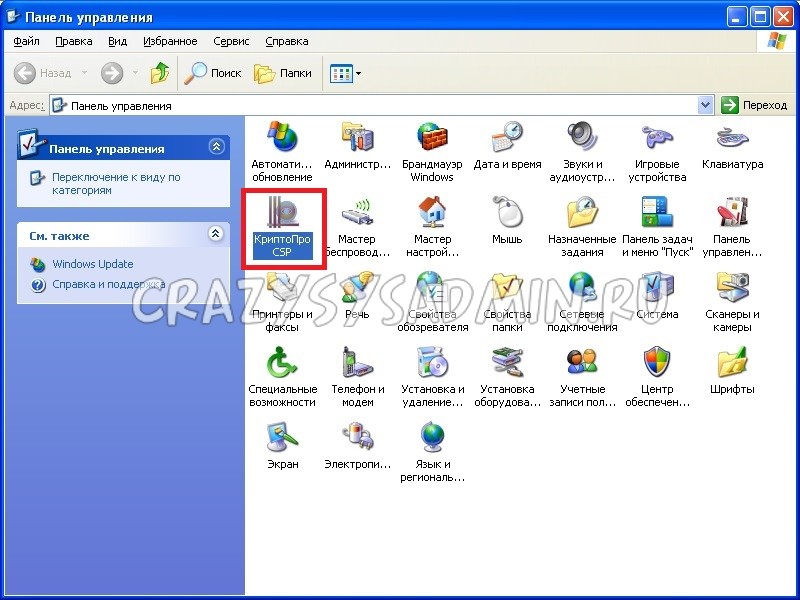800x600 pixels.
Task: Open the Windows Update link
Action: click(92, 264)
